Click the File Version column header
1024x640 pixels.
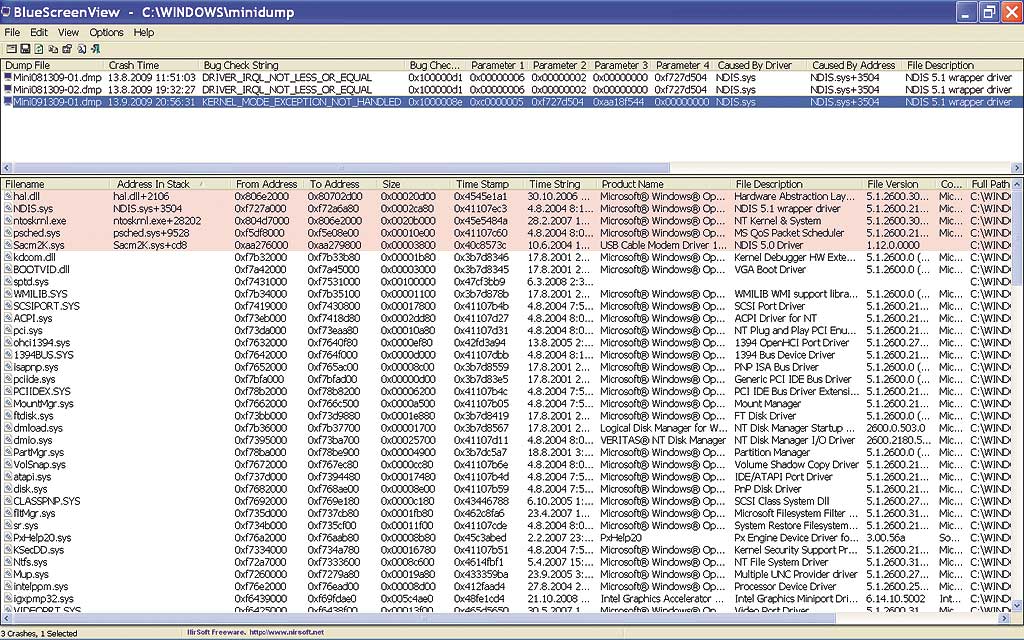pyautogui.click(x=899, y=184)
